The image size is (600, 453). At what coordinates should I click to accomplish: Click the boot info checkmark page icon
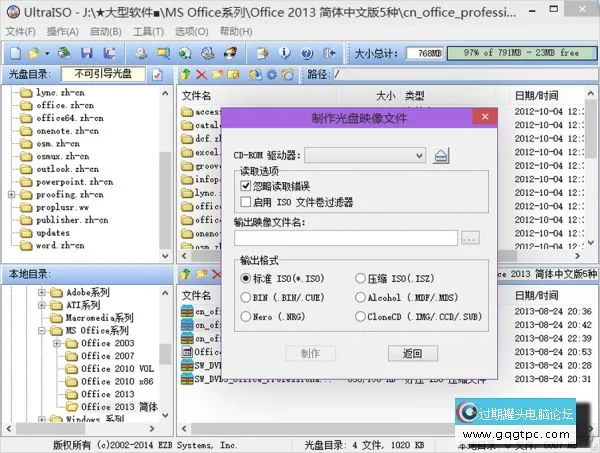(157, 75)
